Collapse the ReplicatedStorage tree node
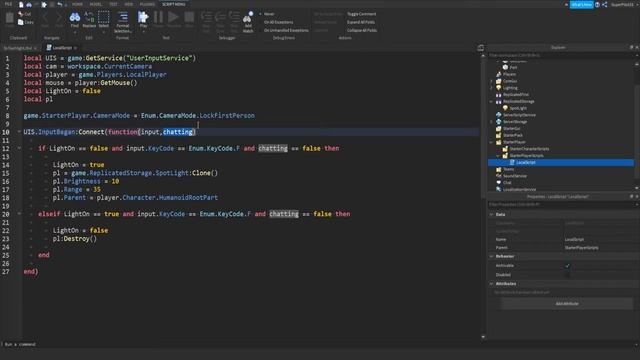 pyautogui.click(x=491, y=102)
